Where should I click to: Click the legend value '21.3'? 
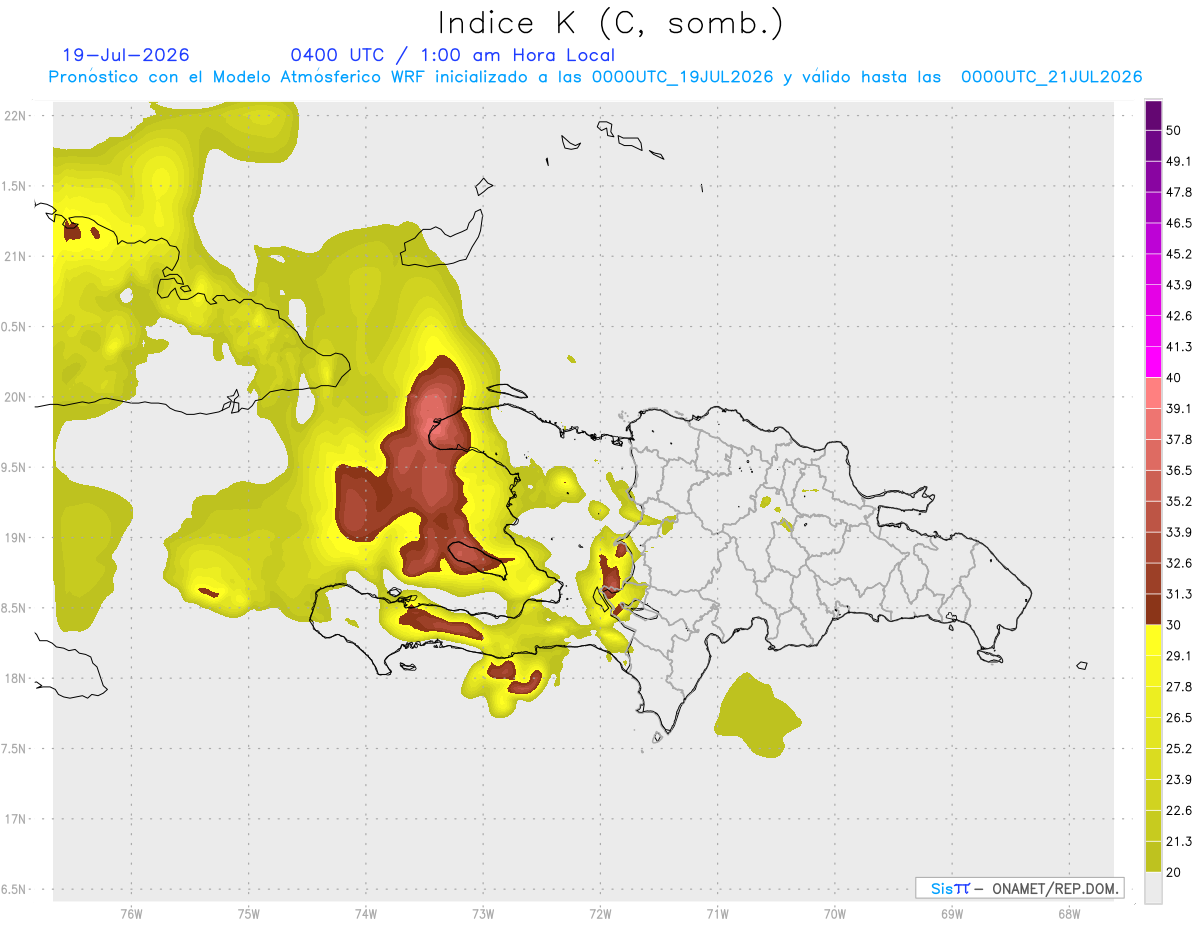tap(1179, 841)
